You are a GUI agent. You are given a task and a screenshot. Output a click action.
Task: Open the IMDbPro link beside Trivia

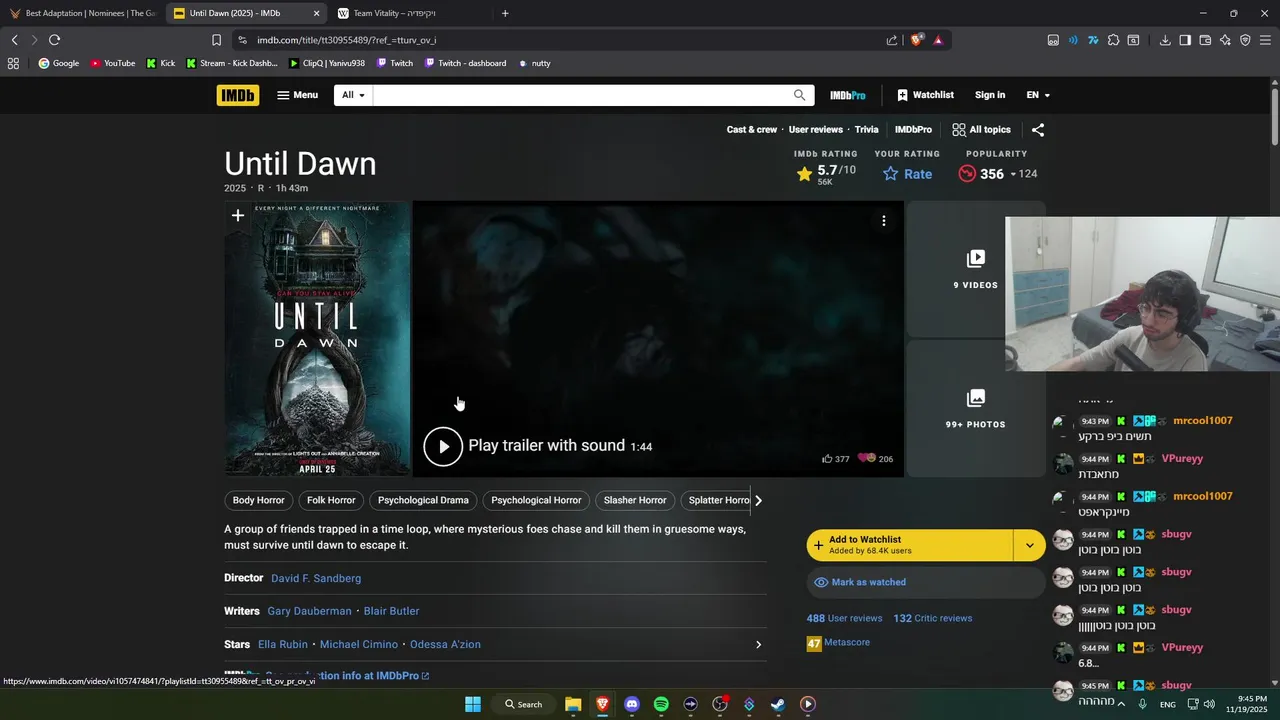pos(913,130)
